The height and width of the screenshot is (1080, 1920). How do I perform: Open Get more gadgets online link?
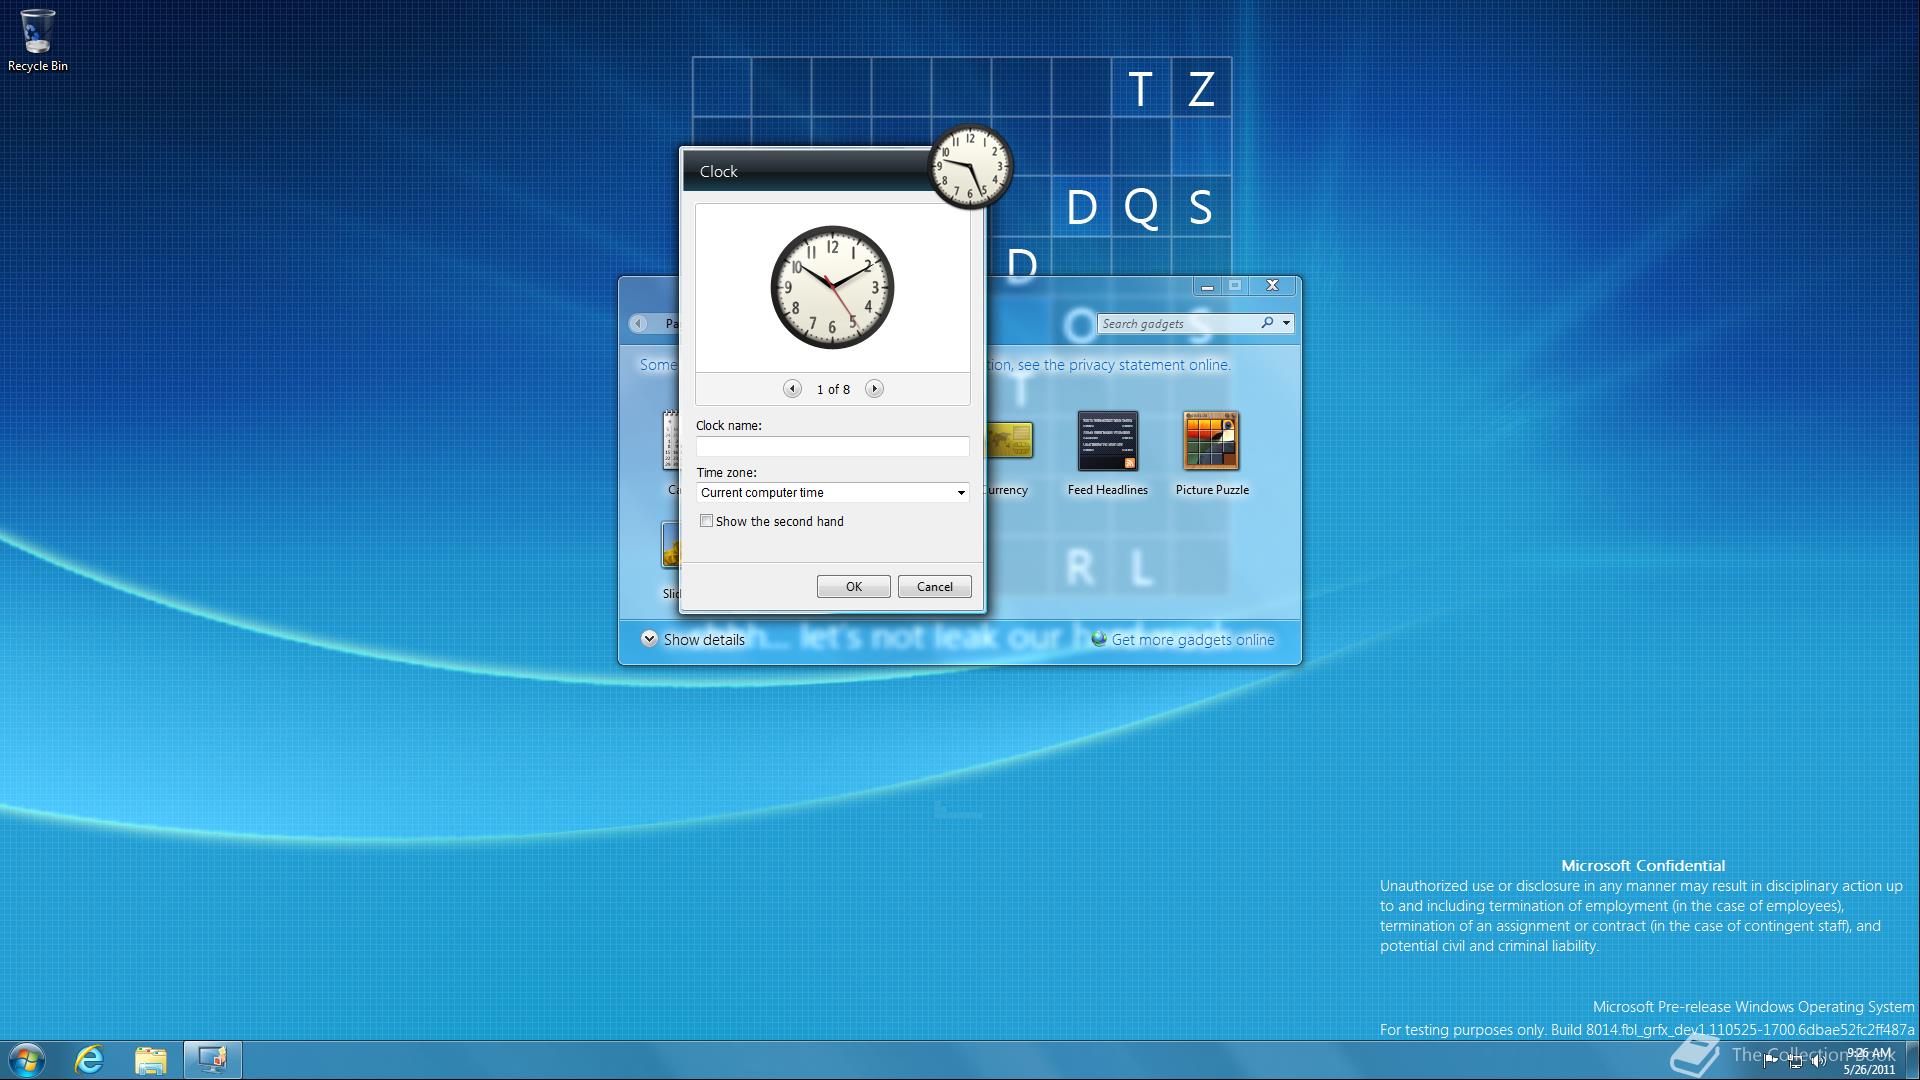[x=1192, y=640]
